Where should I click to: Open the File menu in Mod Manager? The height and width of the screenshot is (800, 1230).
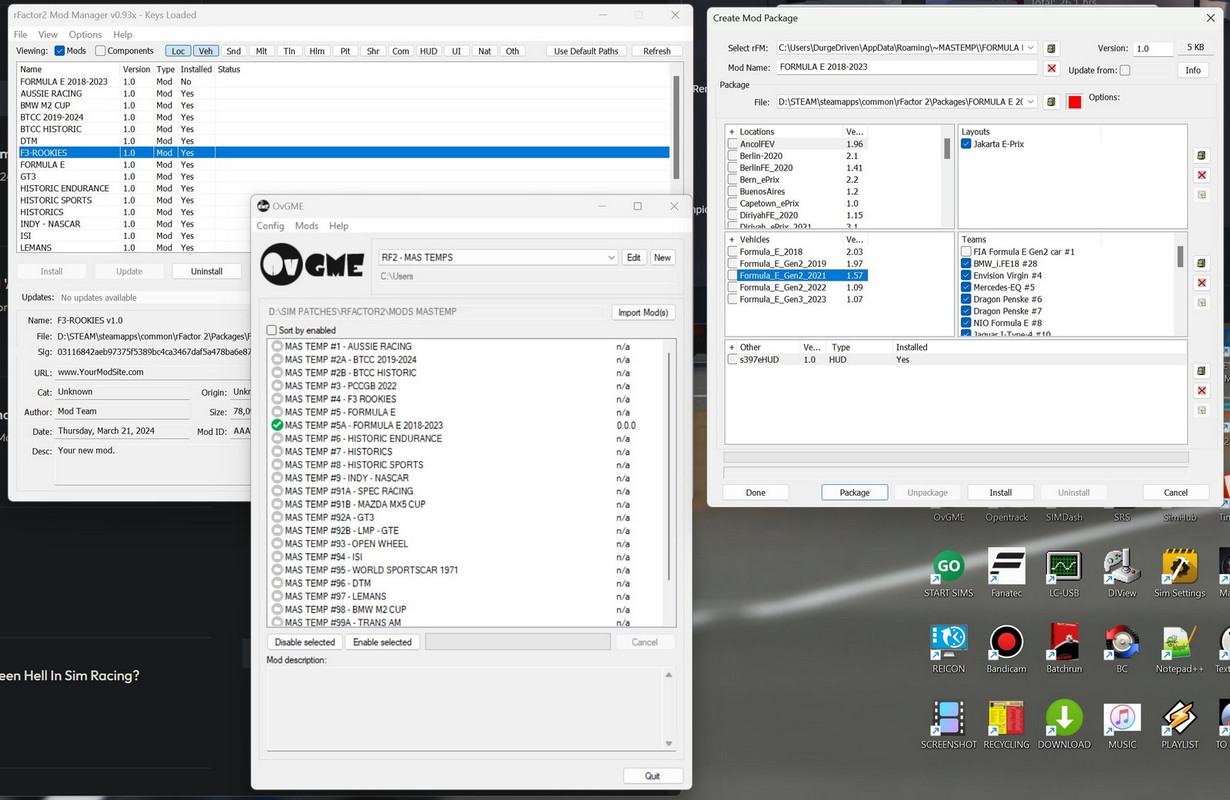click(x=20, y=34)
